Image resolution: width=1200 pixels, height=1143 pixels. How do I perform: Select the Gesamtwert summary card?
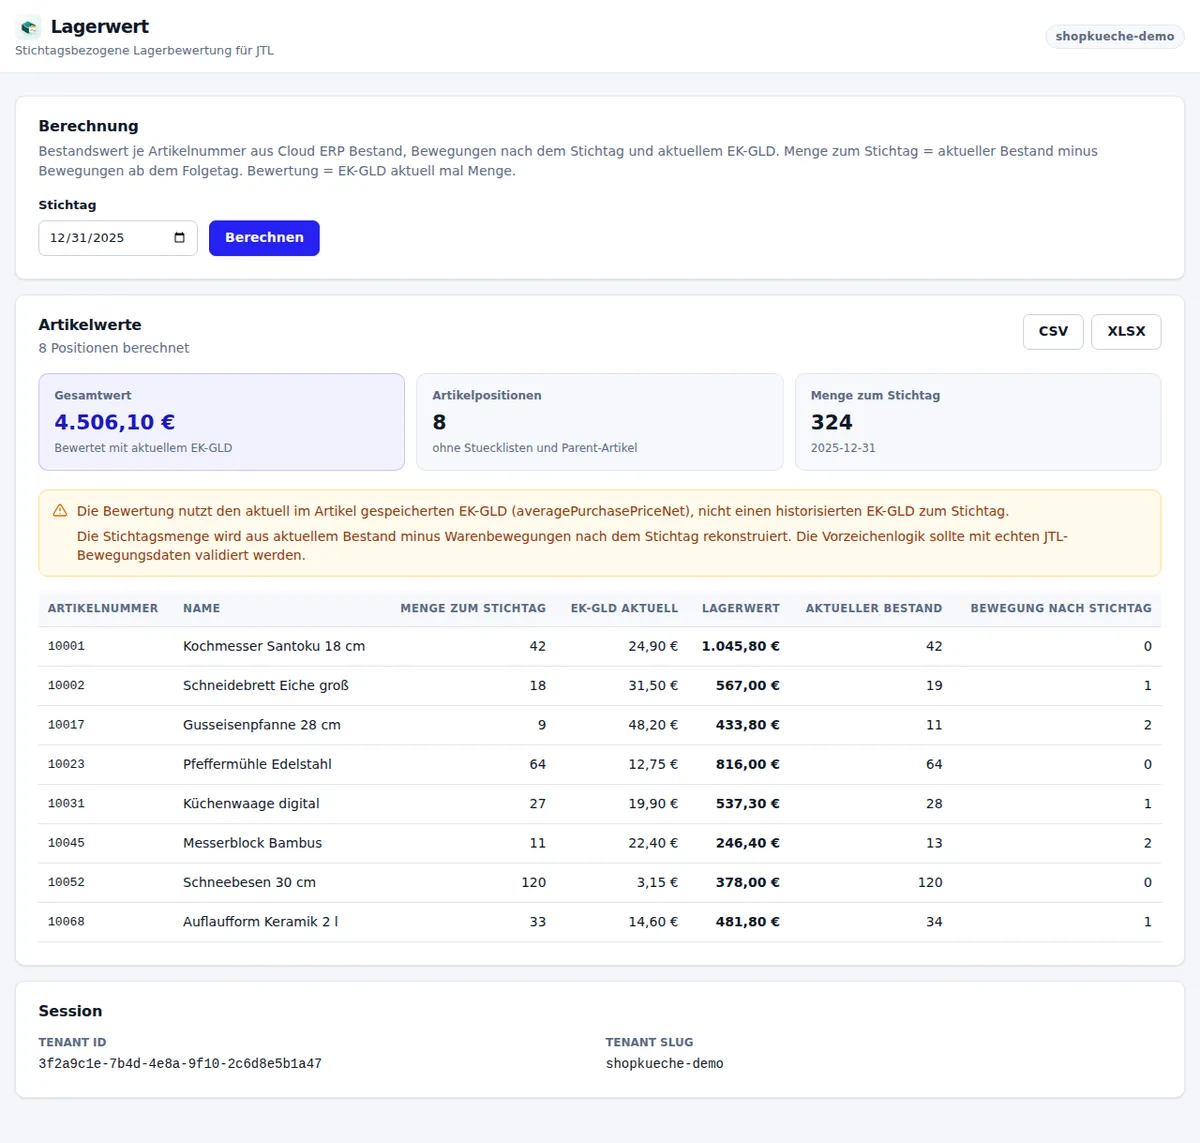click(x=222, y=422)
